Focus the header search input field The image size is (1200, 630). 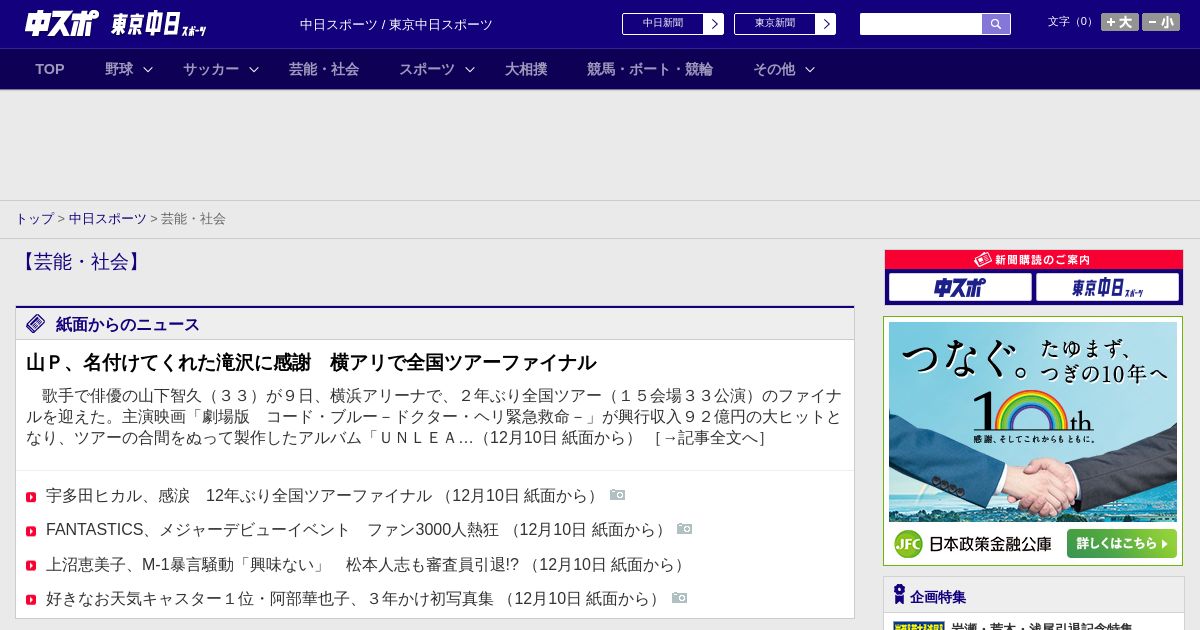tap(921, 24)
